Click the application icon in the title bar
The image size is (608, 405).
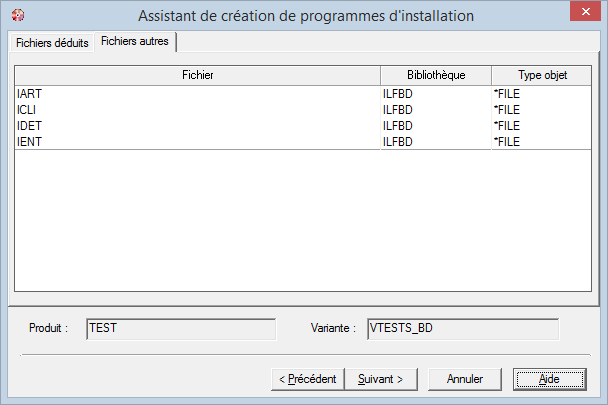point(16,16)
